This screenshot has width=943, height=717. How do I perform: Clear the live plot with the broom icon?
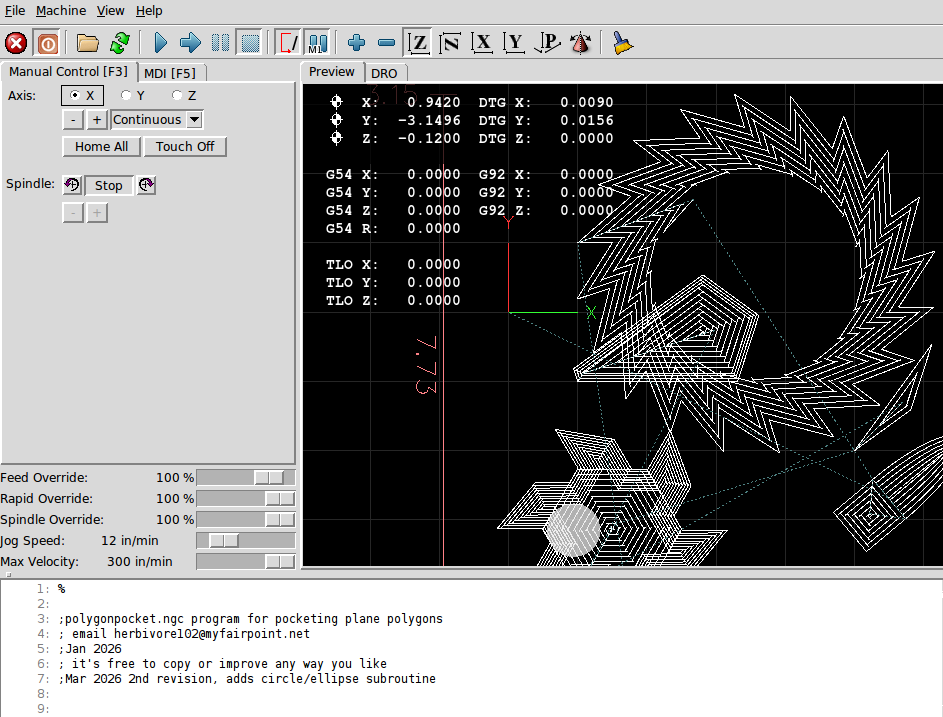623,43
